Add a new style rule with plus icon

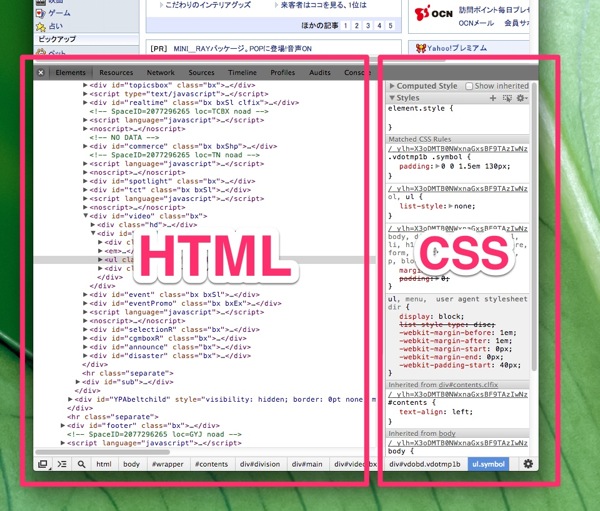pos(493,98)
